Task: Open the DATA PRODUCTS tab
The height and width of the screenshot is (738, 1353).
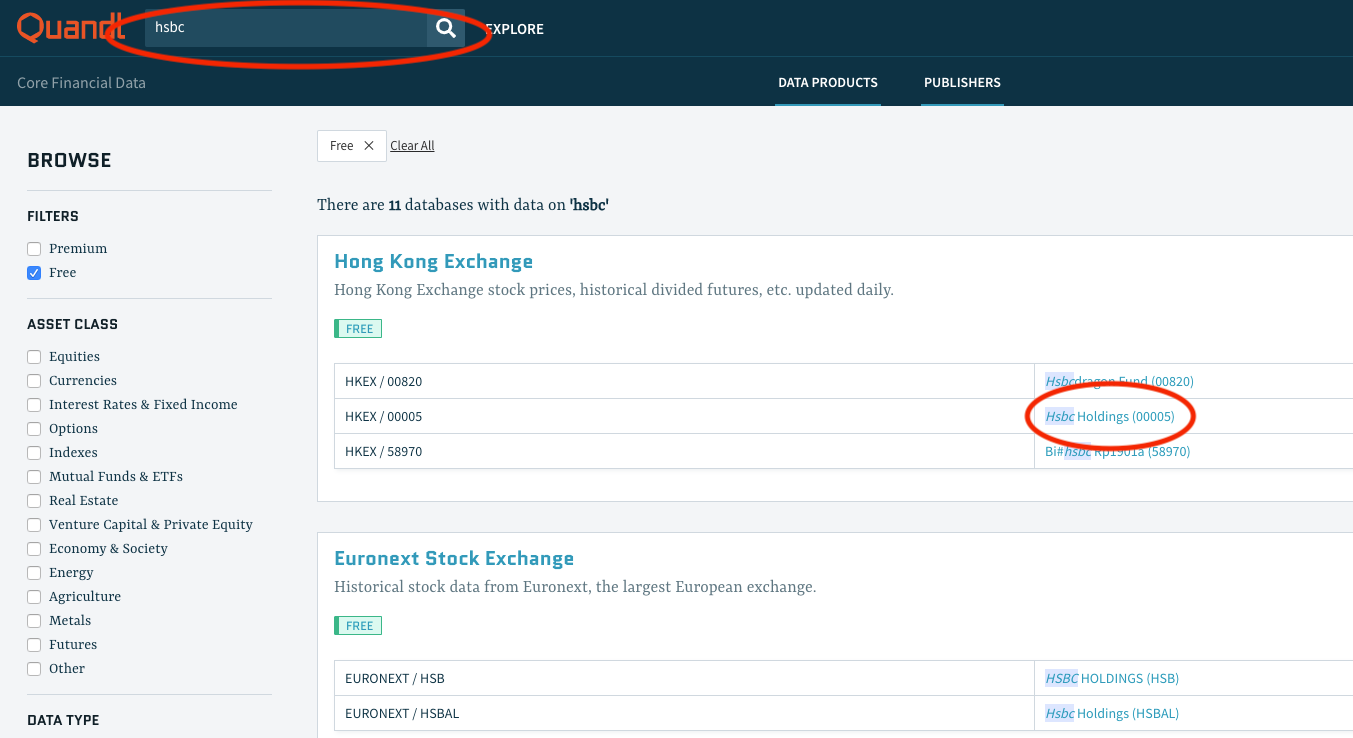Action: tap(827, 83)
